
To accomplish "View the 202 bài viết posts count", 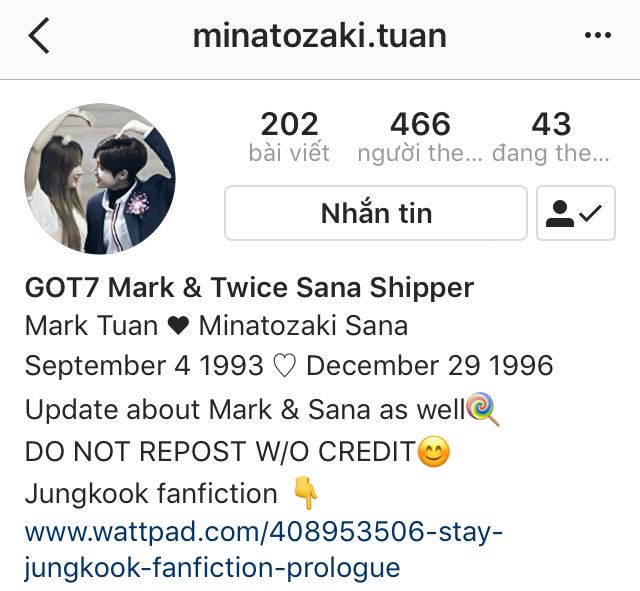I will 289,137.
